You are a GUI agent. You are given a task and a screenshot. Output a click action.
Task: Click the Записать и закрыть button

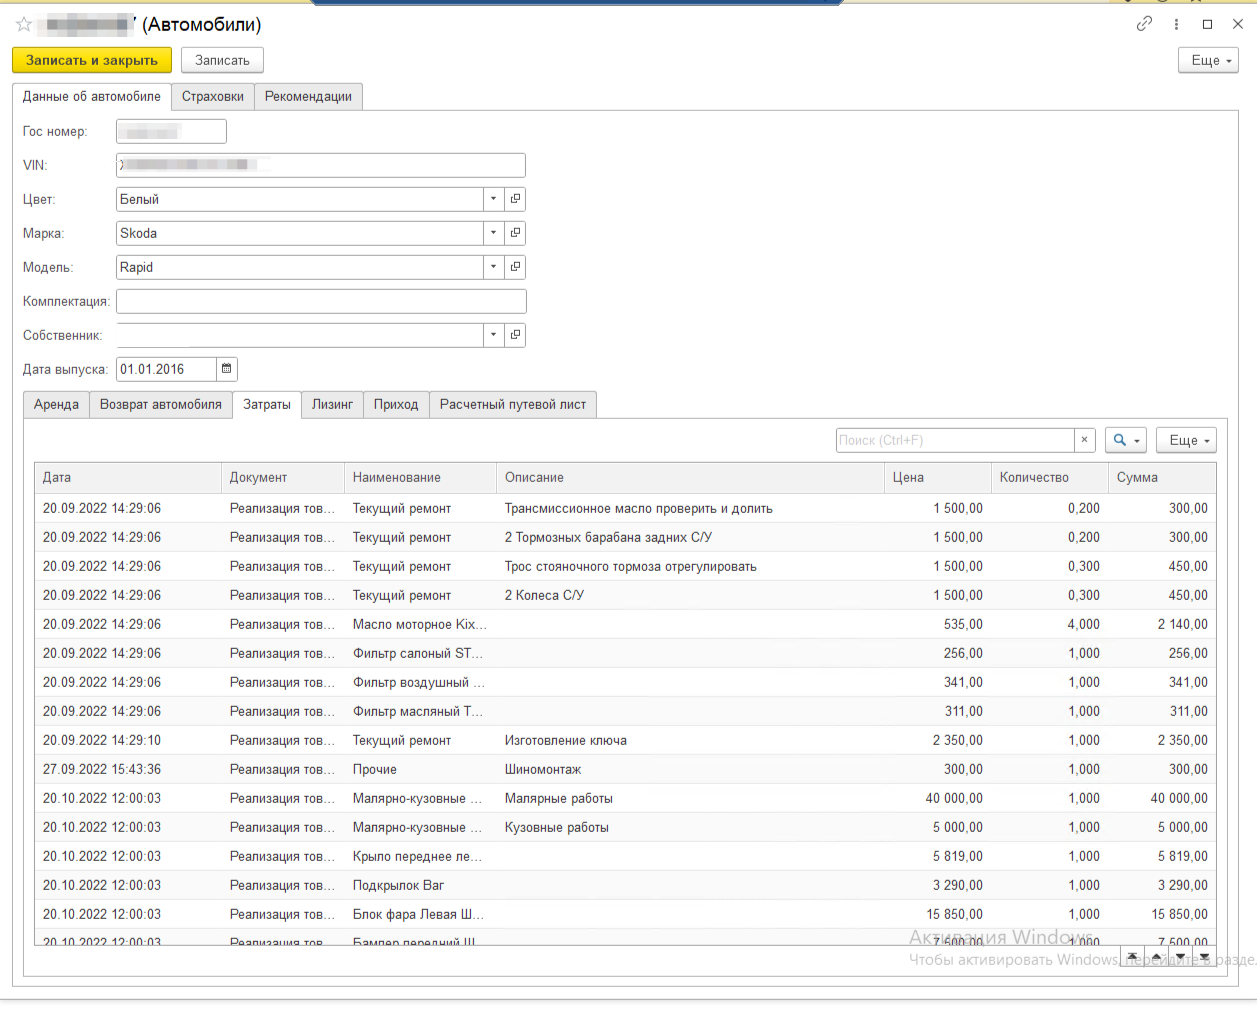point(92,60)
